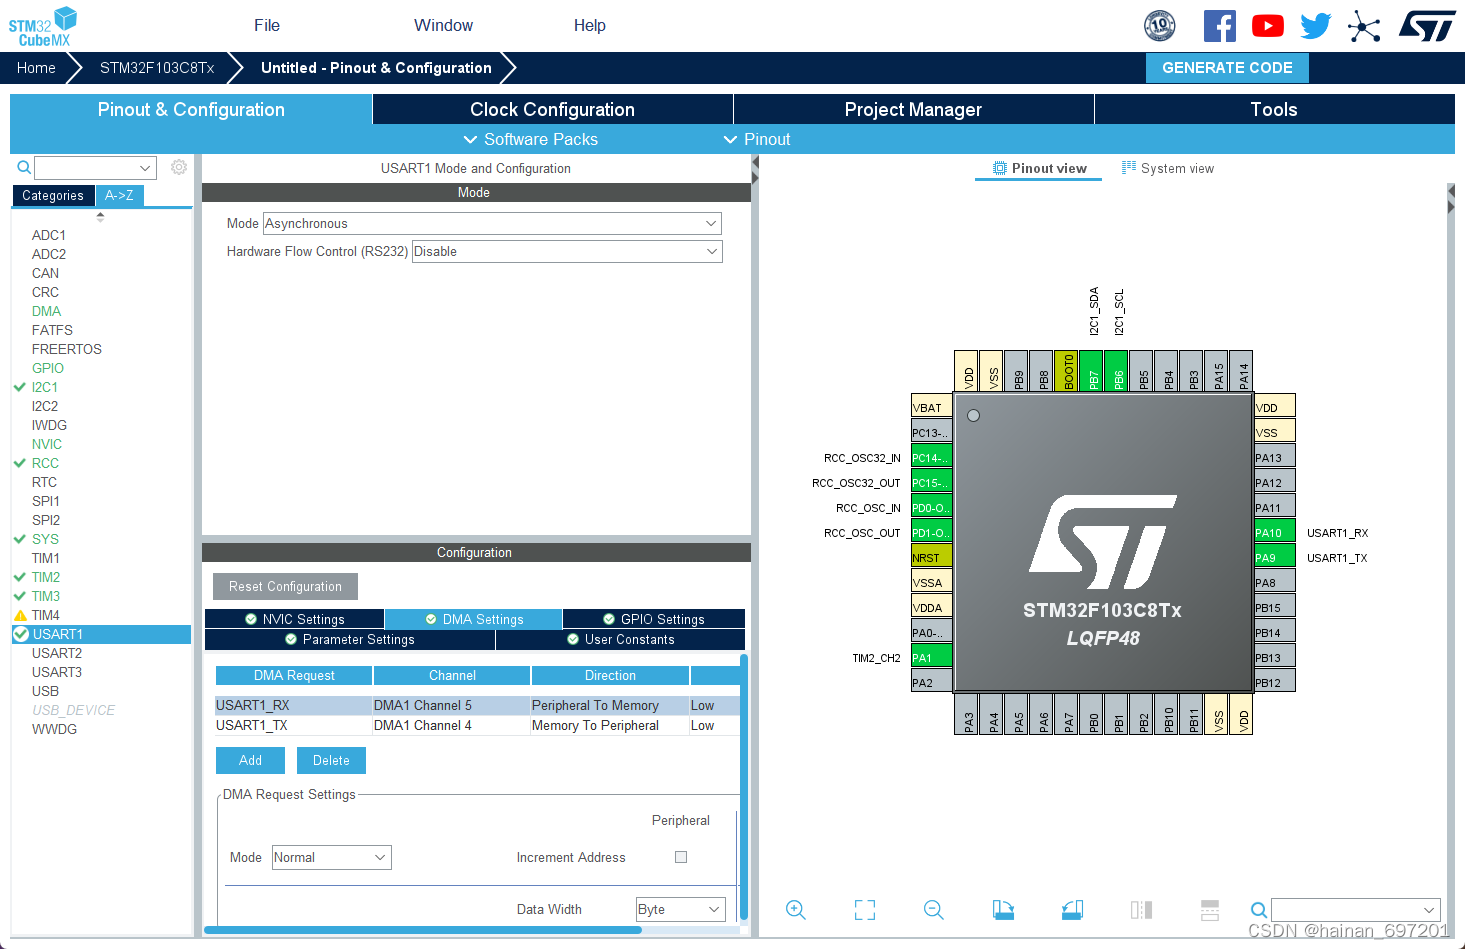The height and width of the screenshot is (949, 1465).
Task: Rotate the chip clockwise icon
Action: point(1003,910)
